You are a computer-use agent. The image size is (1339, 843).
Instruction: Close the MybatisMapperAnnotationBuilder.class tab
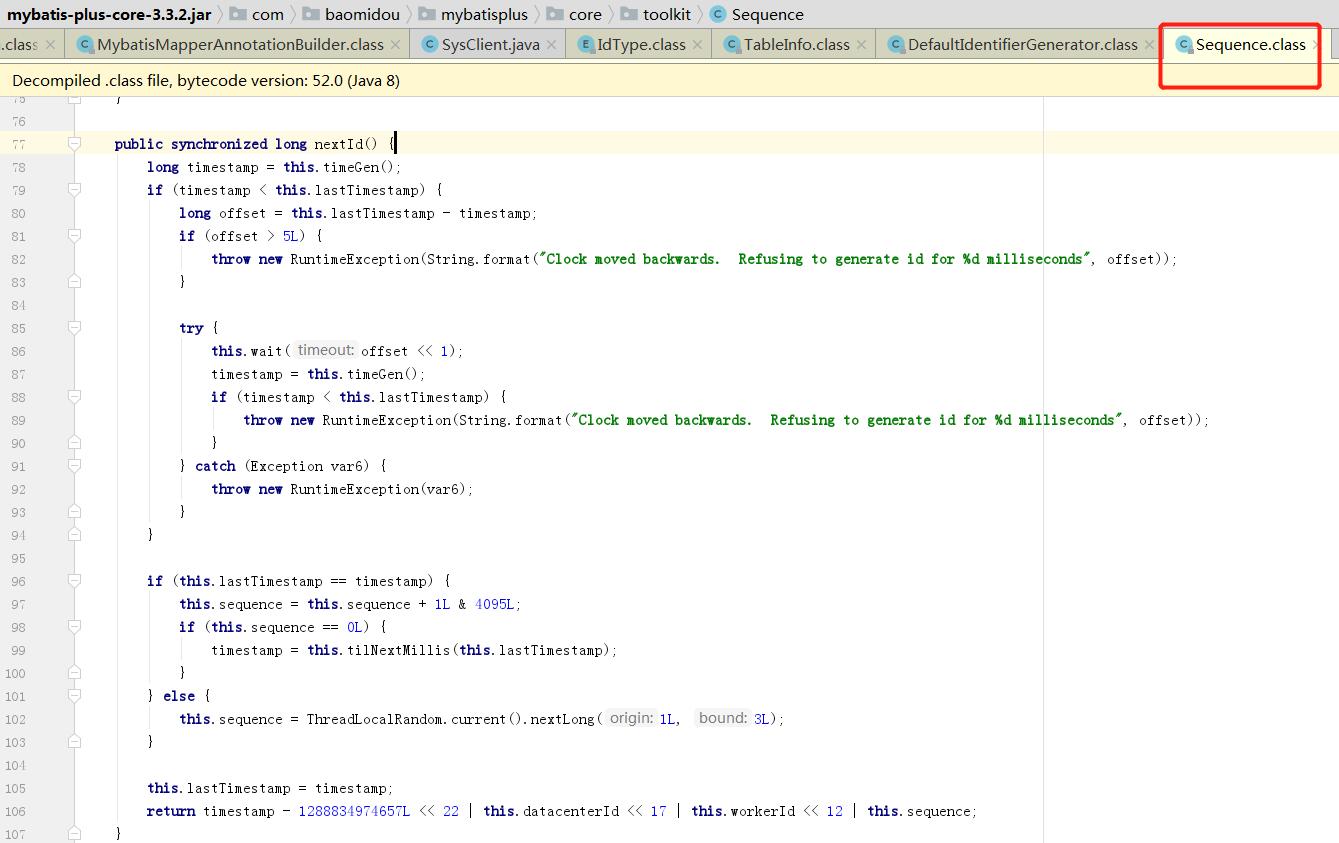[x=395, y=45]
